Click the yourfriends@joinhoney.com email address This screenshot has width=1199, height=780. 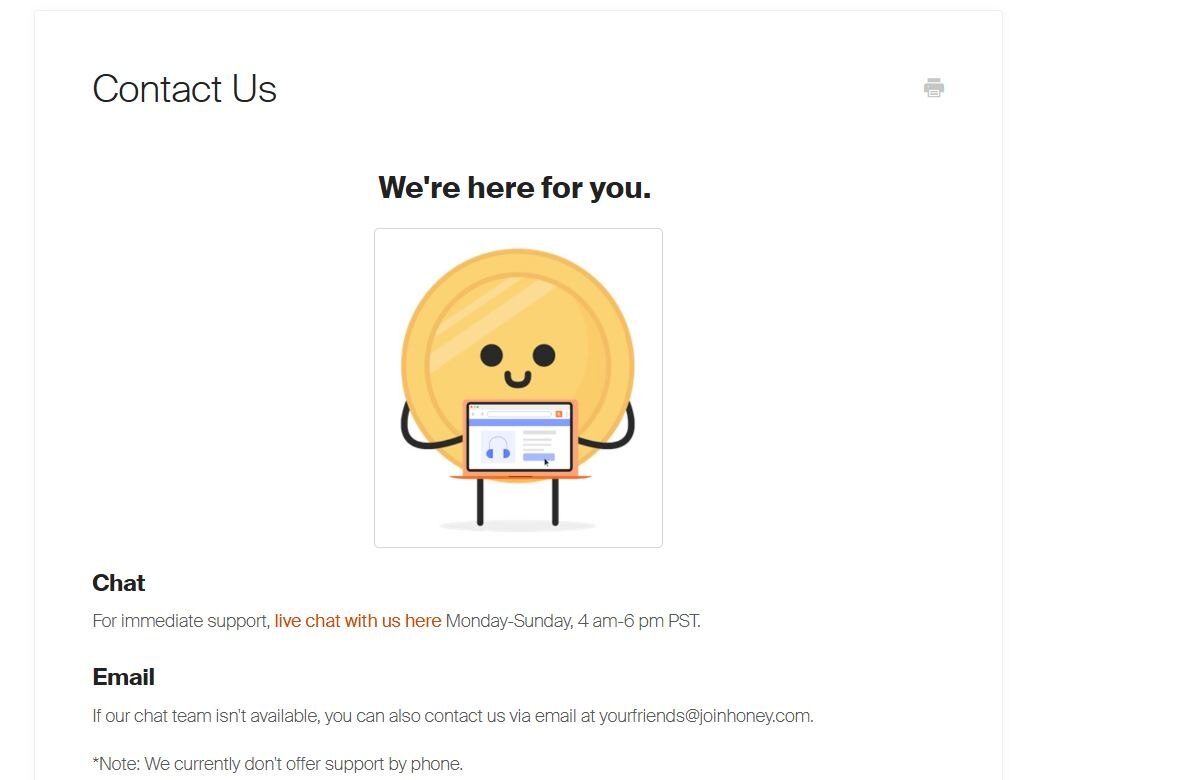pyautogui.click(x=704, y=716)
